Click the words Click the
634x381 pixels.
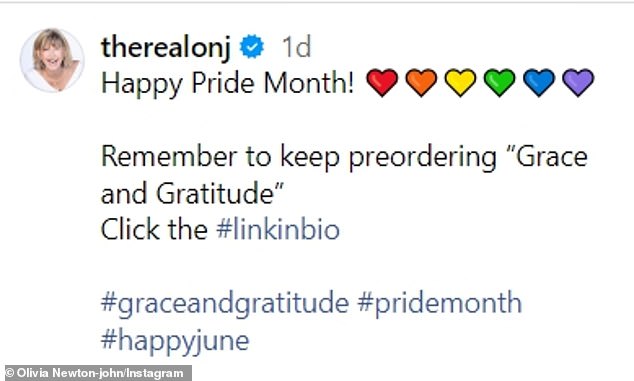[x=154, y=230]
